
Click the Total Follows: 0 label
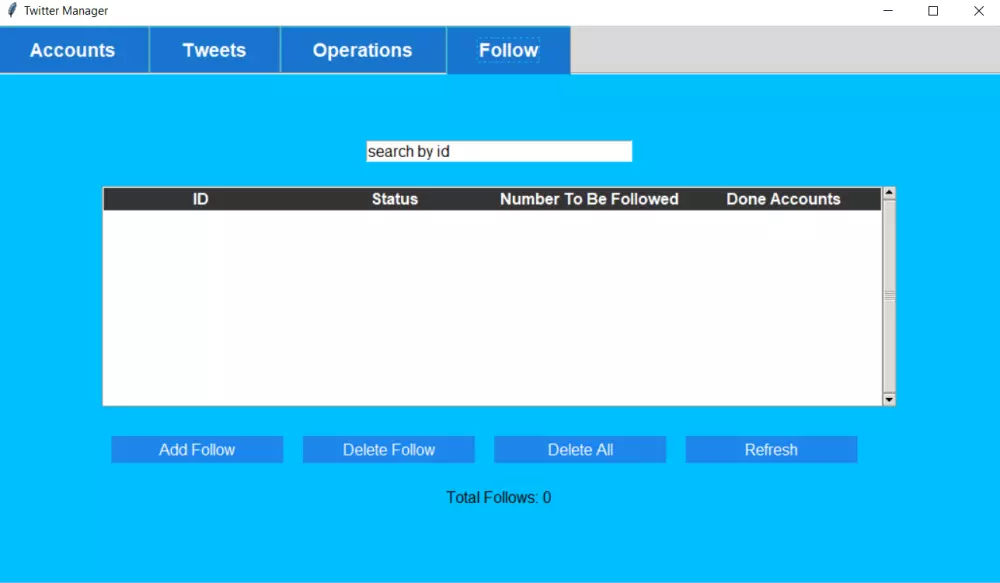(499, 498)
